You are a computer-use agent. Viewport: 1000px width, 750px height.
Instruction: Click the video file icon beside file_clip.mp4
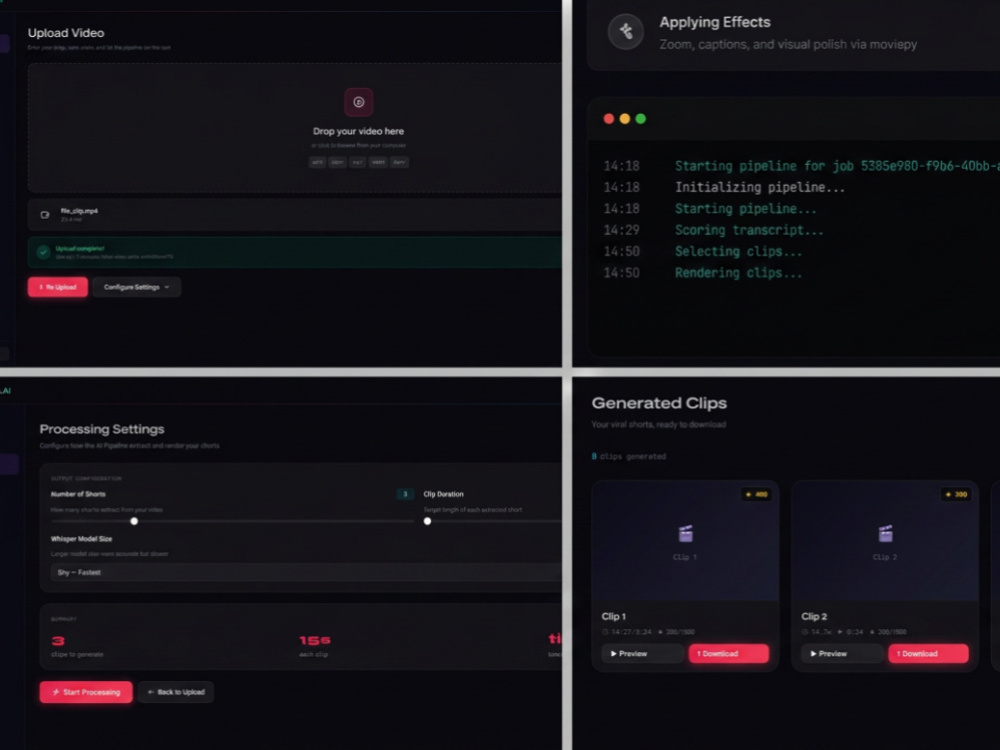tap(45, 215)
